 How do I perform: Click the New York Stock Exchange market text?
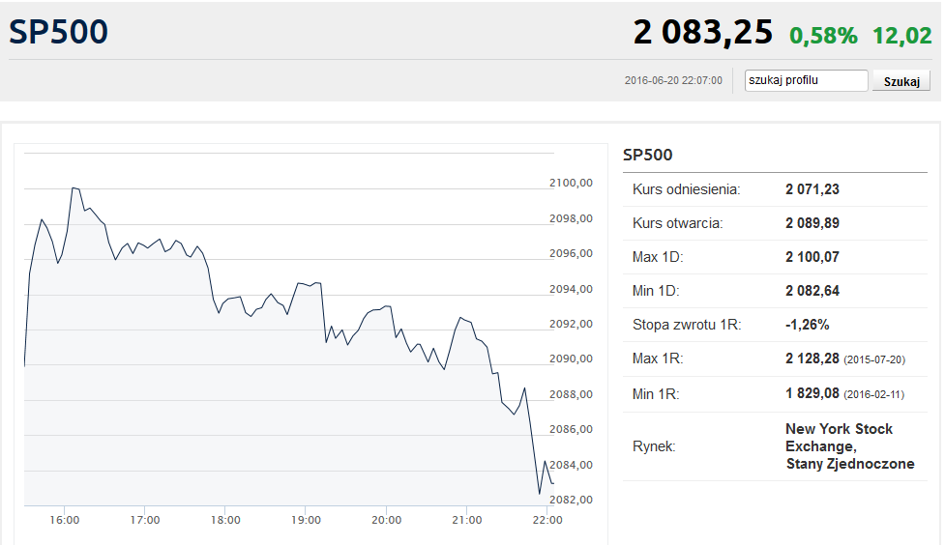839,438
